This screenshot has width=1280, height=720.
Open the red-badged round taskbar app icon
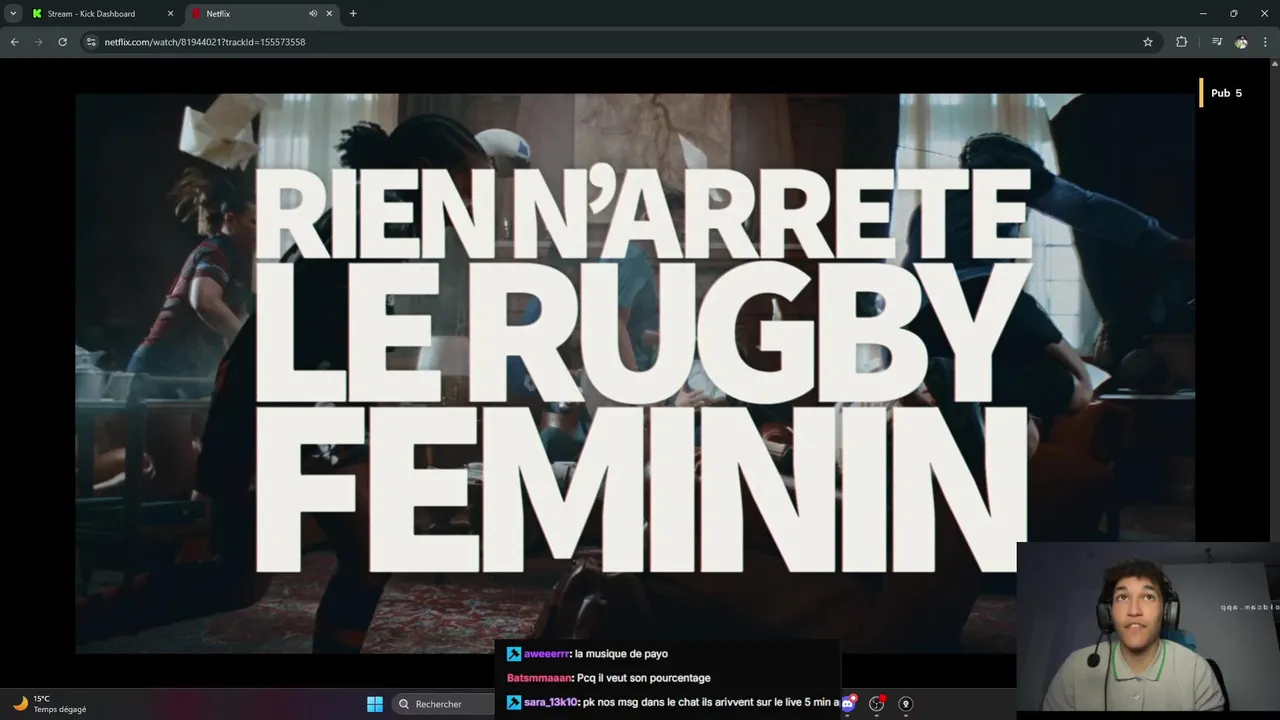click(x=877, y=704)
